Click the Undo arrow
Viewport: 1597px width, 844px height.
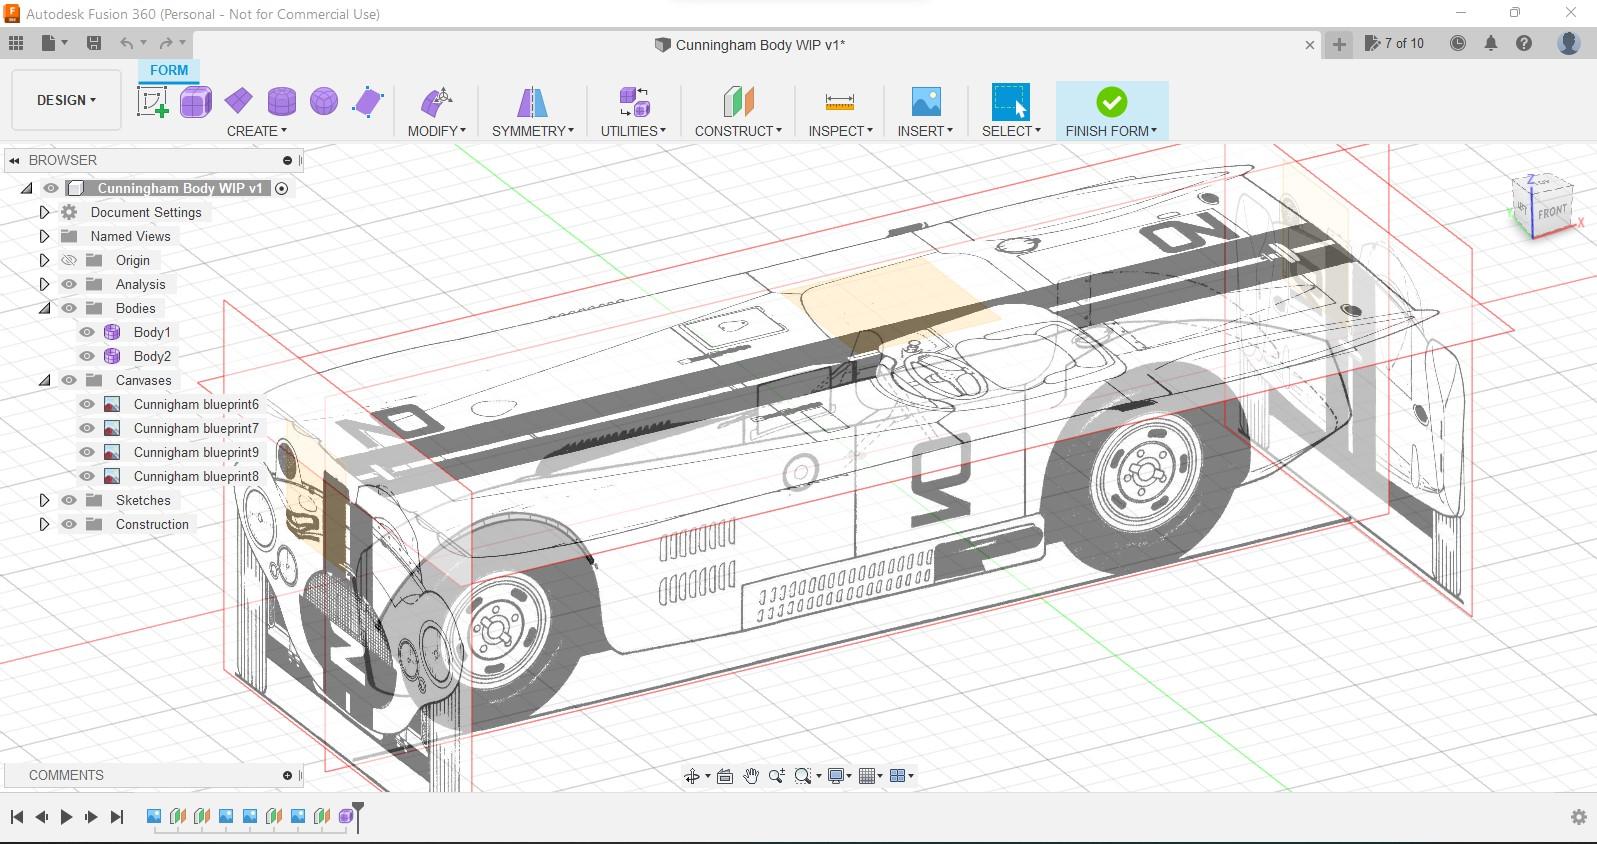(x=126, y=43)
